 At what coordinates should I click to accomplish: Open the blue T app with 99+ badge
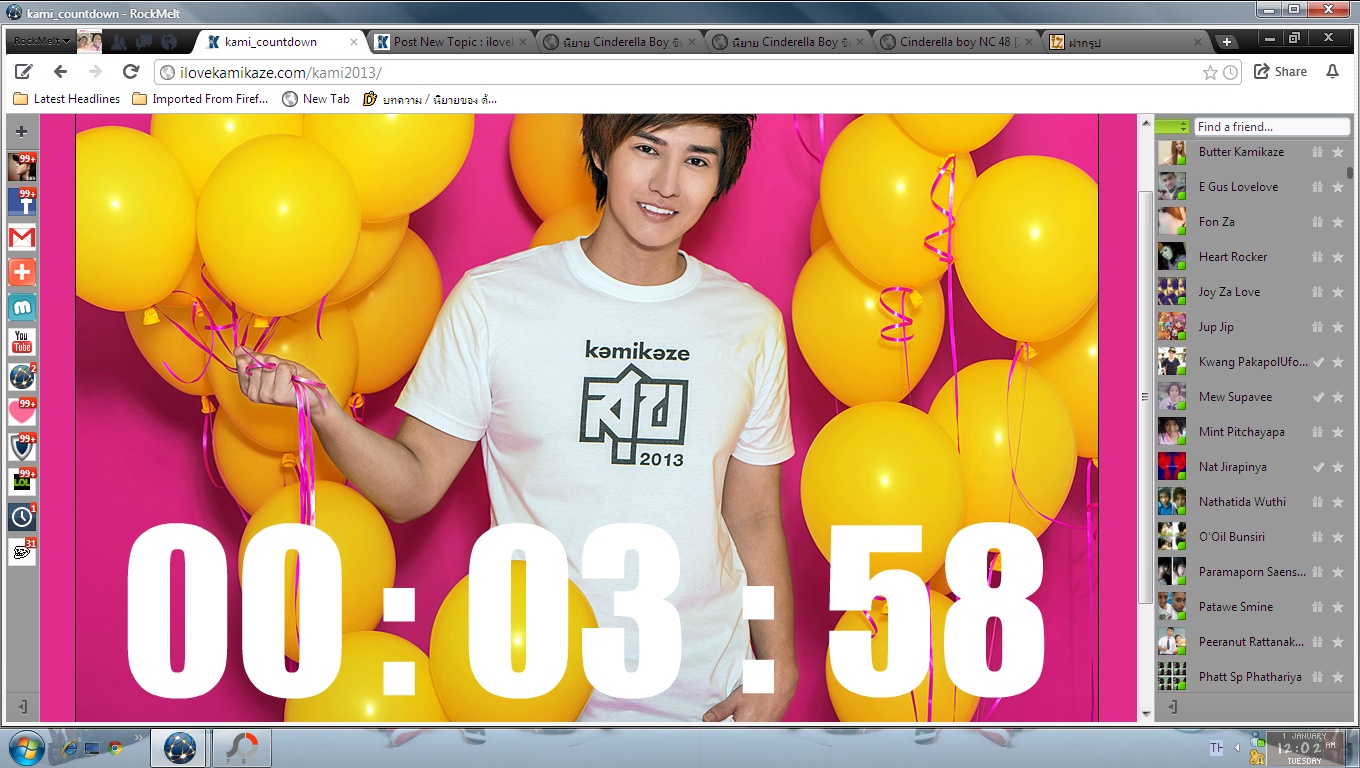[x=22, y=202]
